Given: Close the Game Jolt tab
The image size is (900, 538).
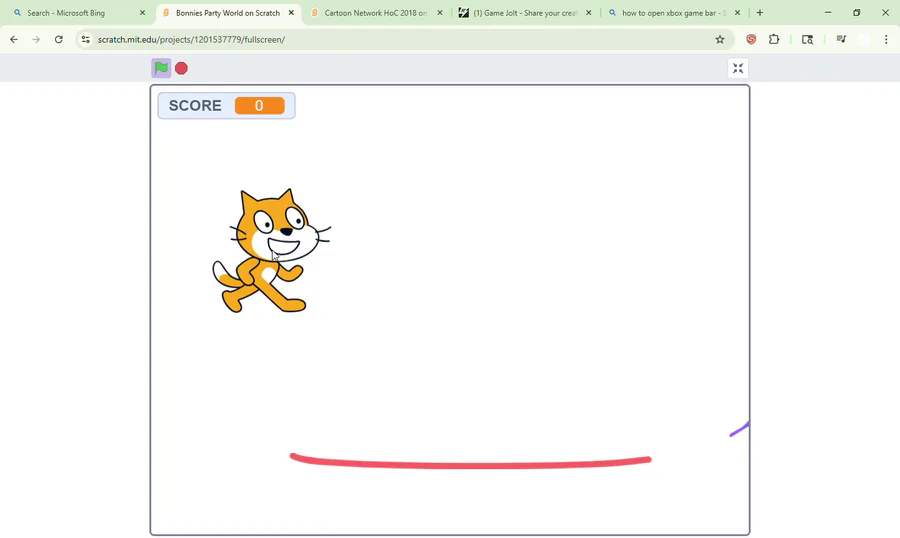Looking at the screenshot, I should pos(588,13).
